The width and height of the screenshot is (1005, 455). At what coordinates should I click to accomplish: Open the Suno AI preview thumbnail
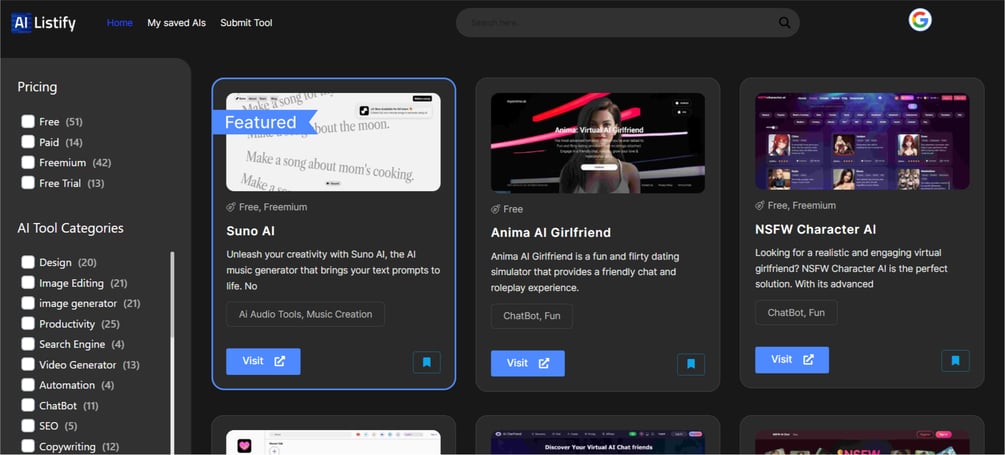[x=333, y=142]
